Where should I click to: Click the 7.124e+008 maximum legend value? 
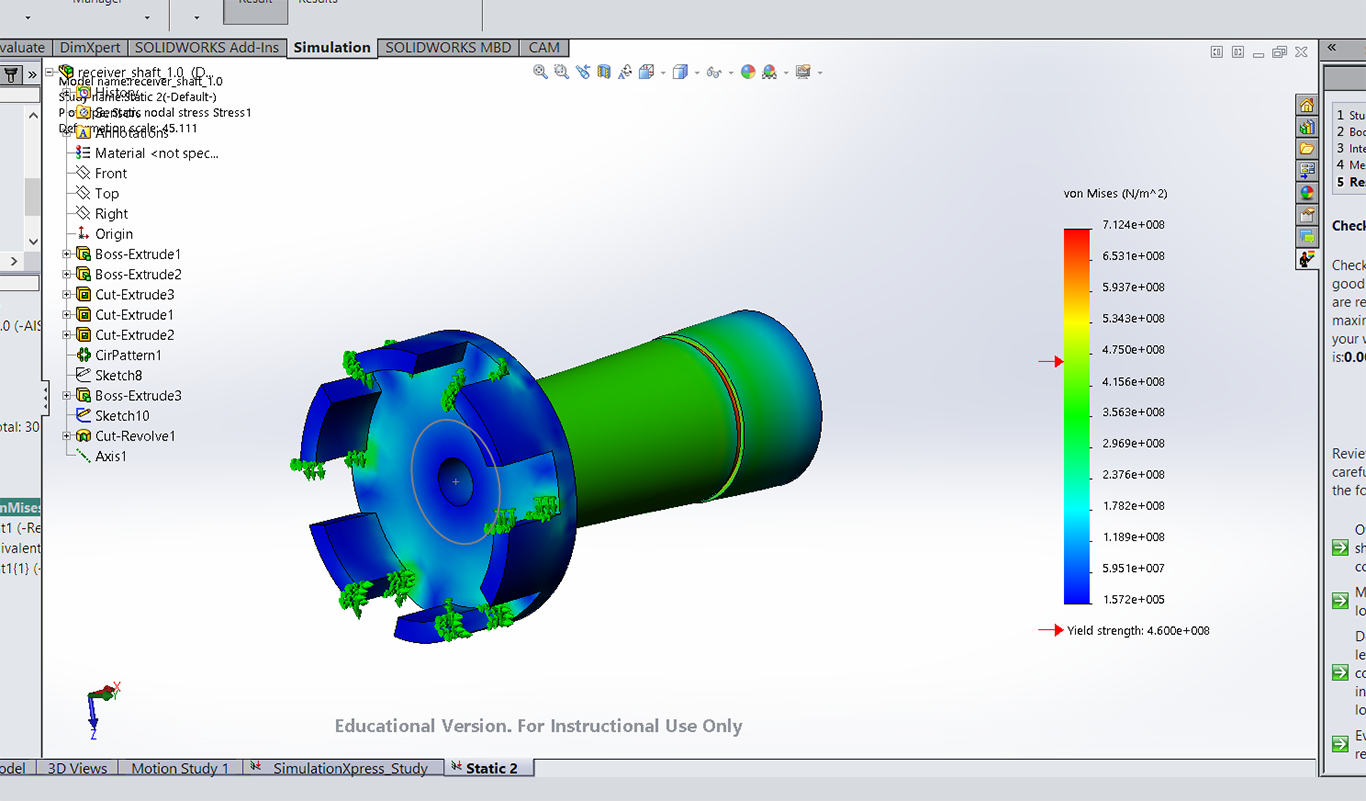pyautogui.click(x=1133, y=225)
